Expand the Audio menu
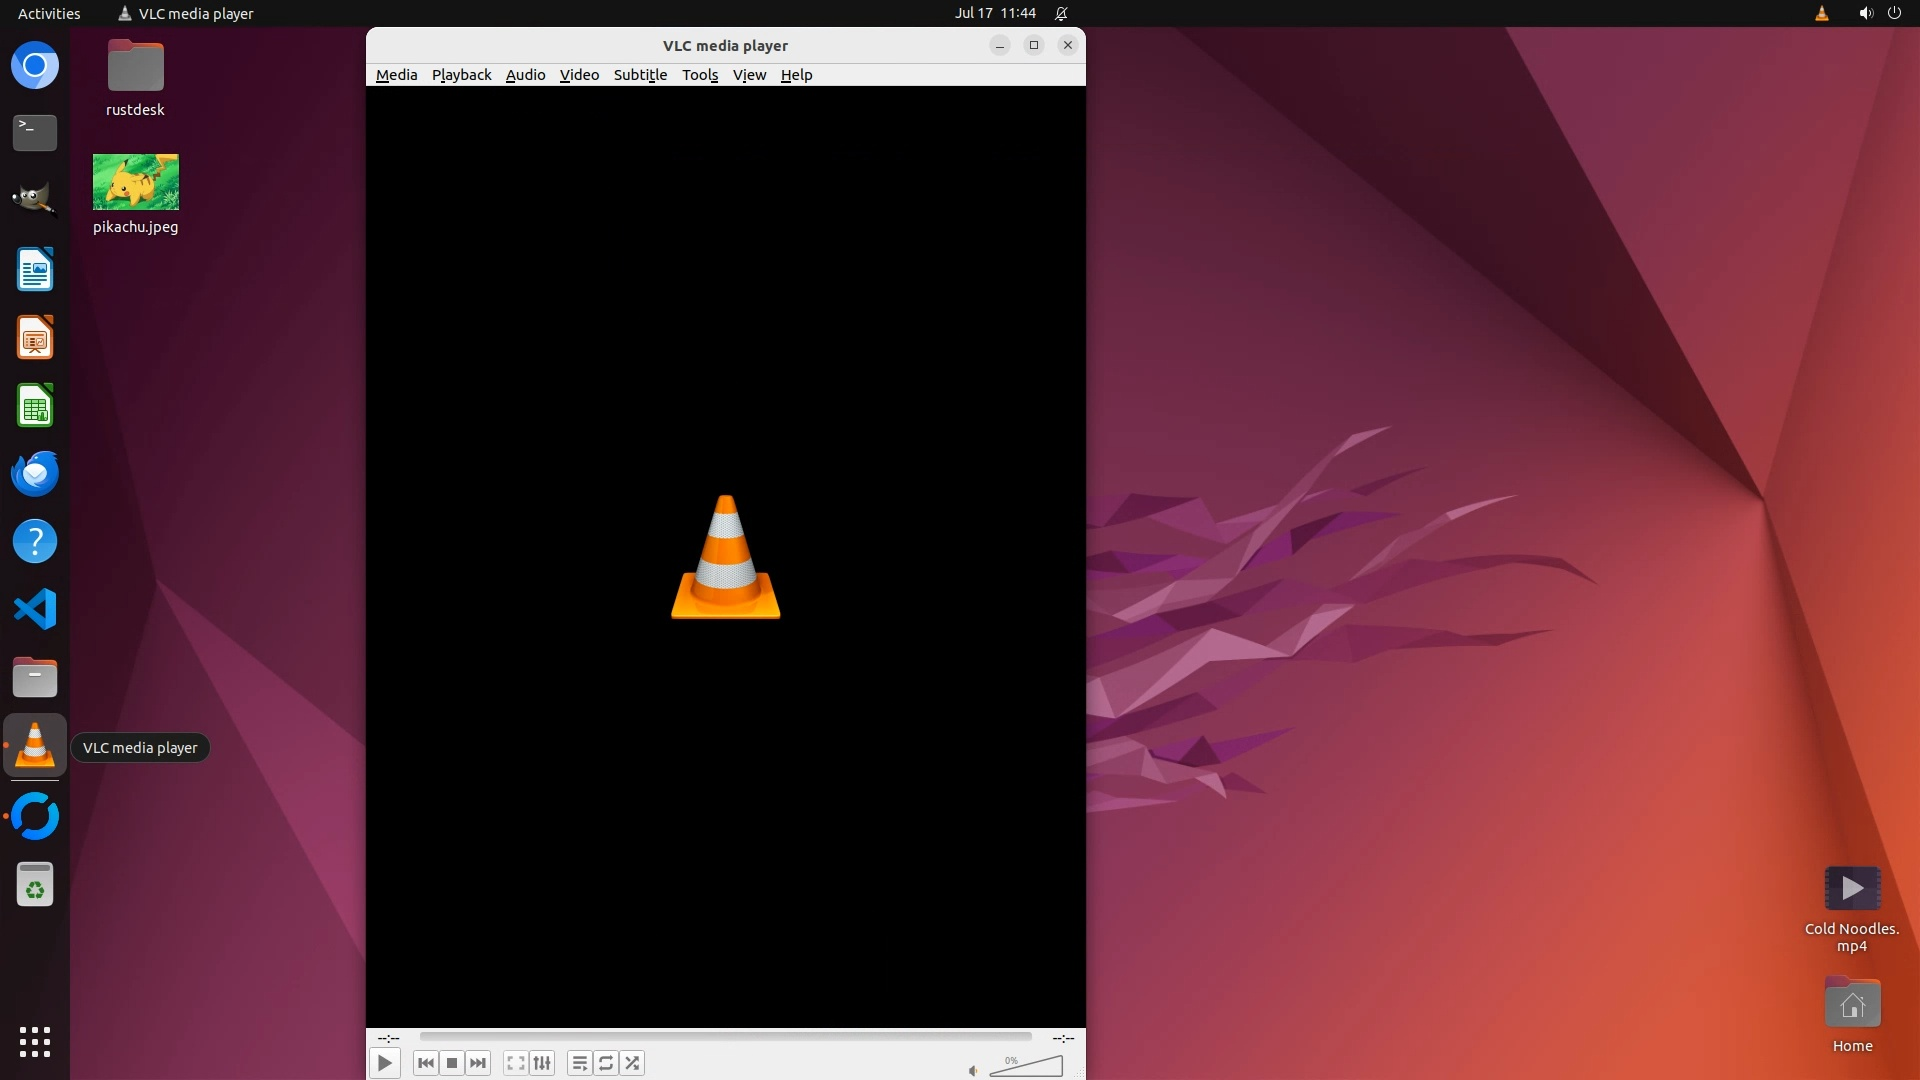This screenshot has width=1920, height=1080. [525, 75]
